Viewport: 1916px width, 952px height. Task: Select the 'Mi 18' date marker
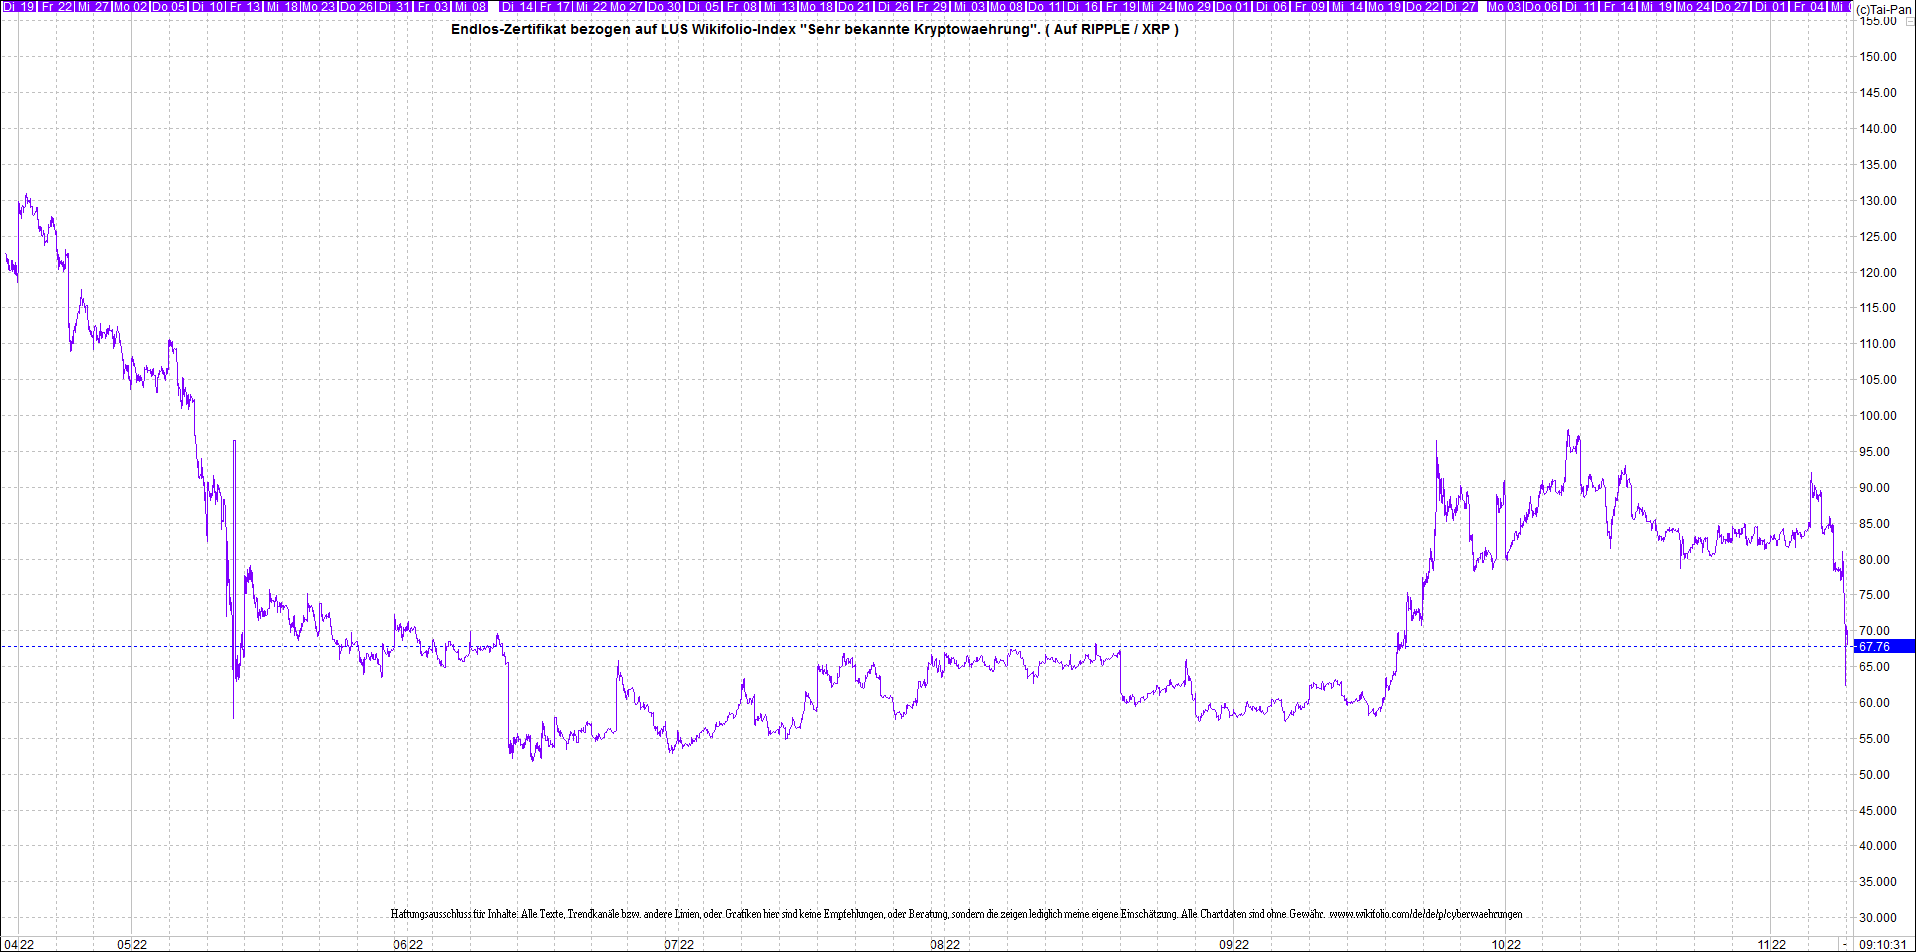coord(282,6)
